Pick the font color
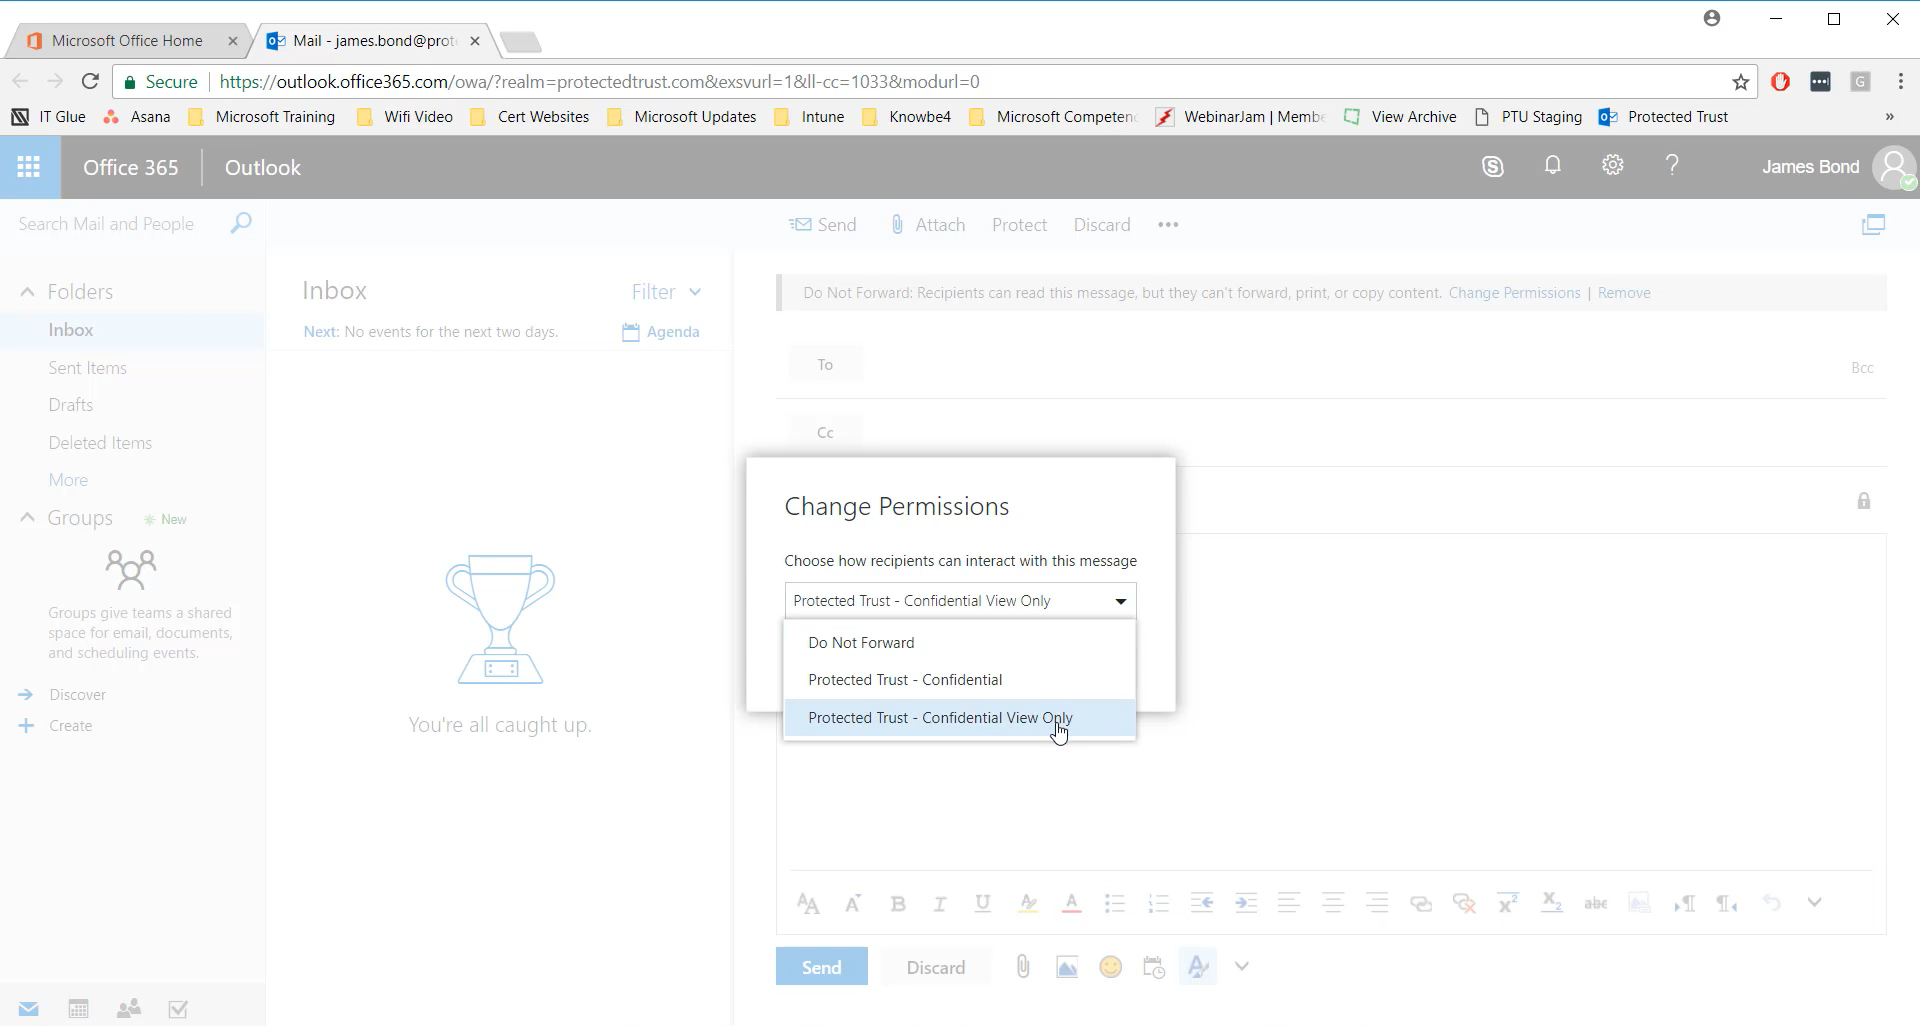 coord(1071,904)
